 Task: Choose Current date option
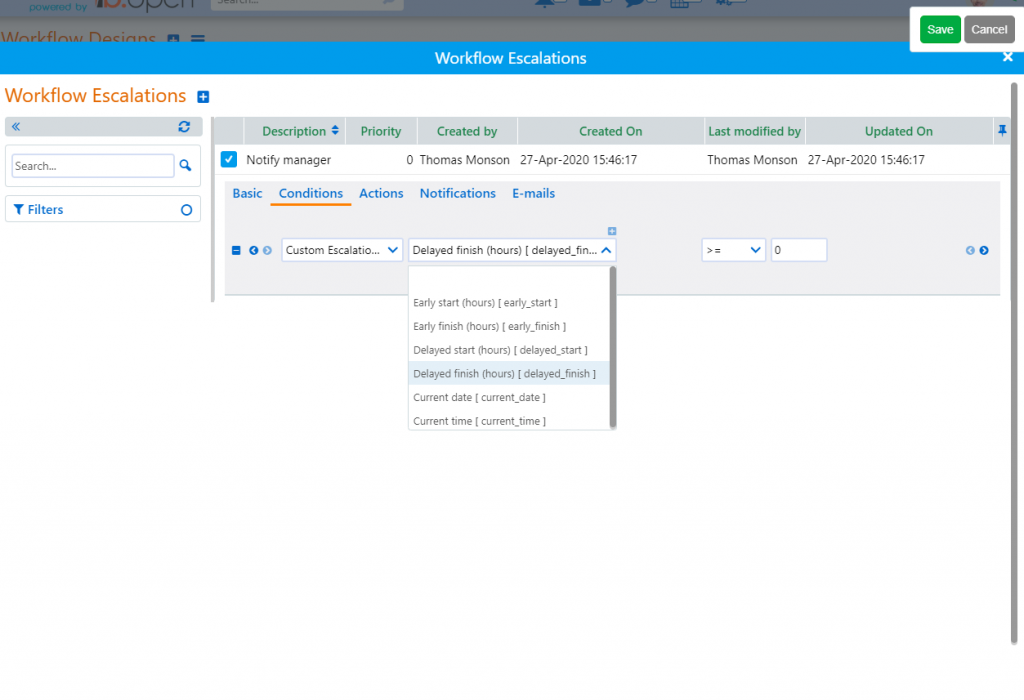509,397
